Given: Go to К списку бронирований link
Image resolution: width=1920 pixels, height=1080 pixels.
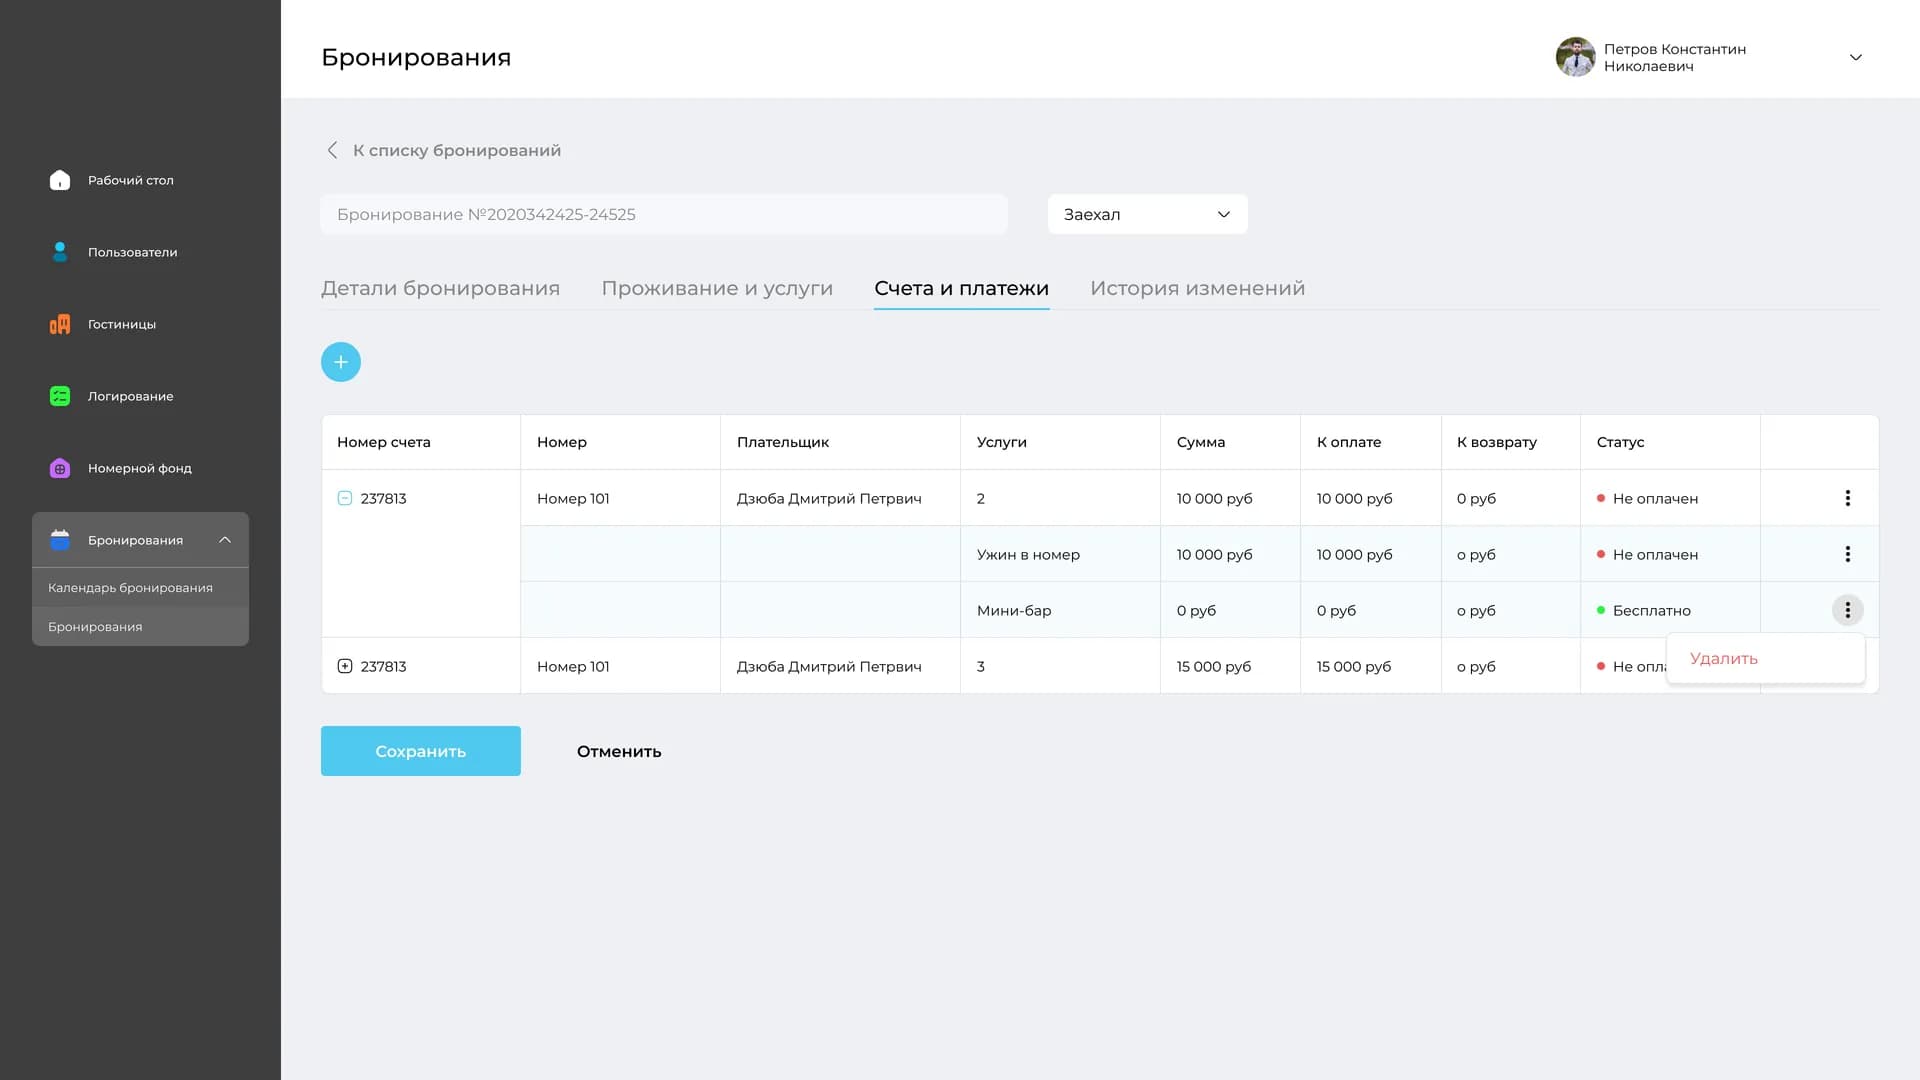Looking at the screenshot, I should click(457, 150).
